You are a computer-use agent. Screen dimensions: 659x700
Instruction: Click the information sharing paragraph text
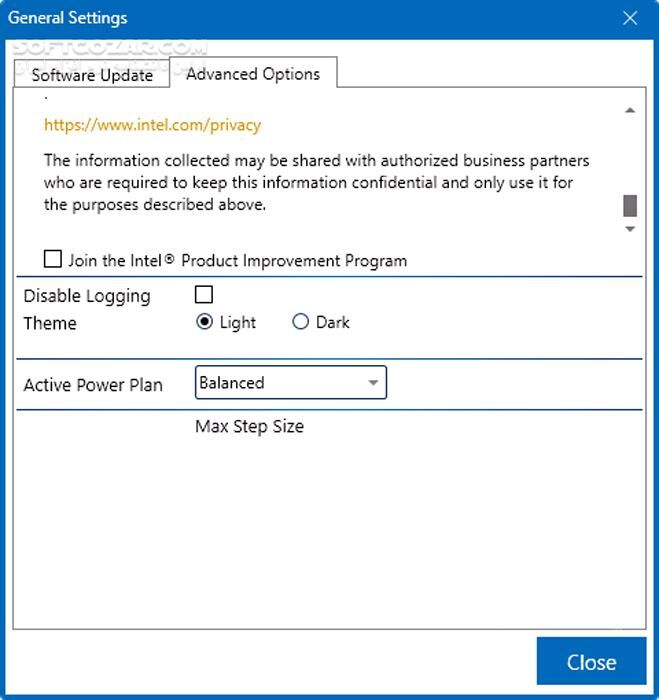[x=316, y=182]
